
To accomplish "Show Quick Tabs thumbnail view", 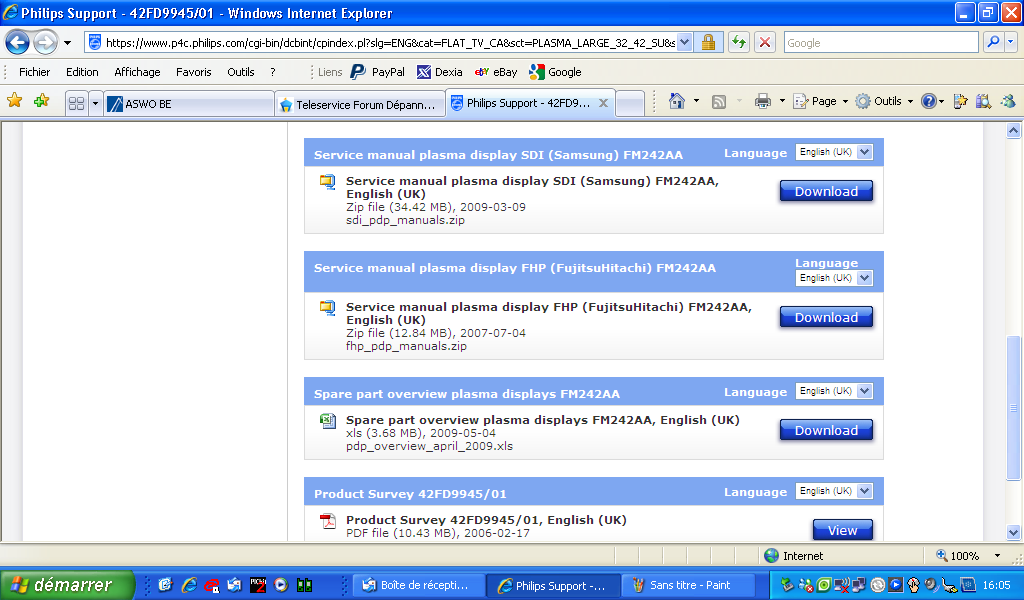I will tap(76, 103).
